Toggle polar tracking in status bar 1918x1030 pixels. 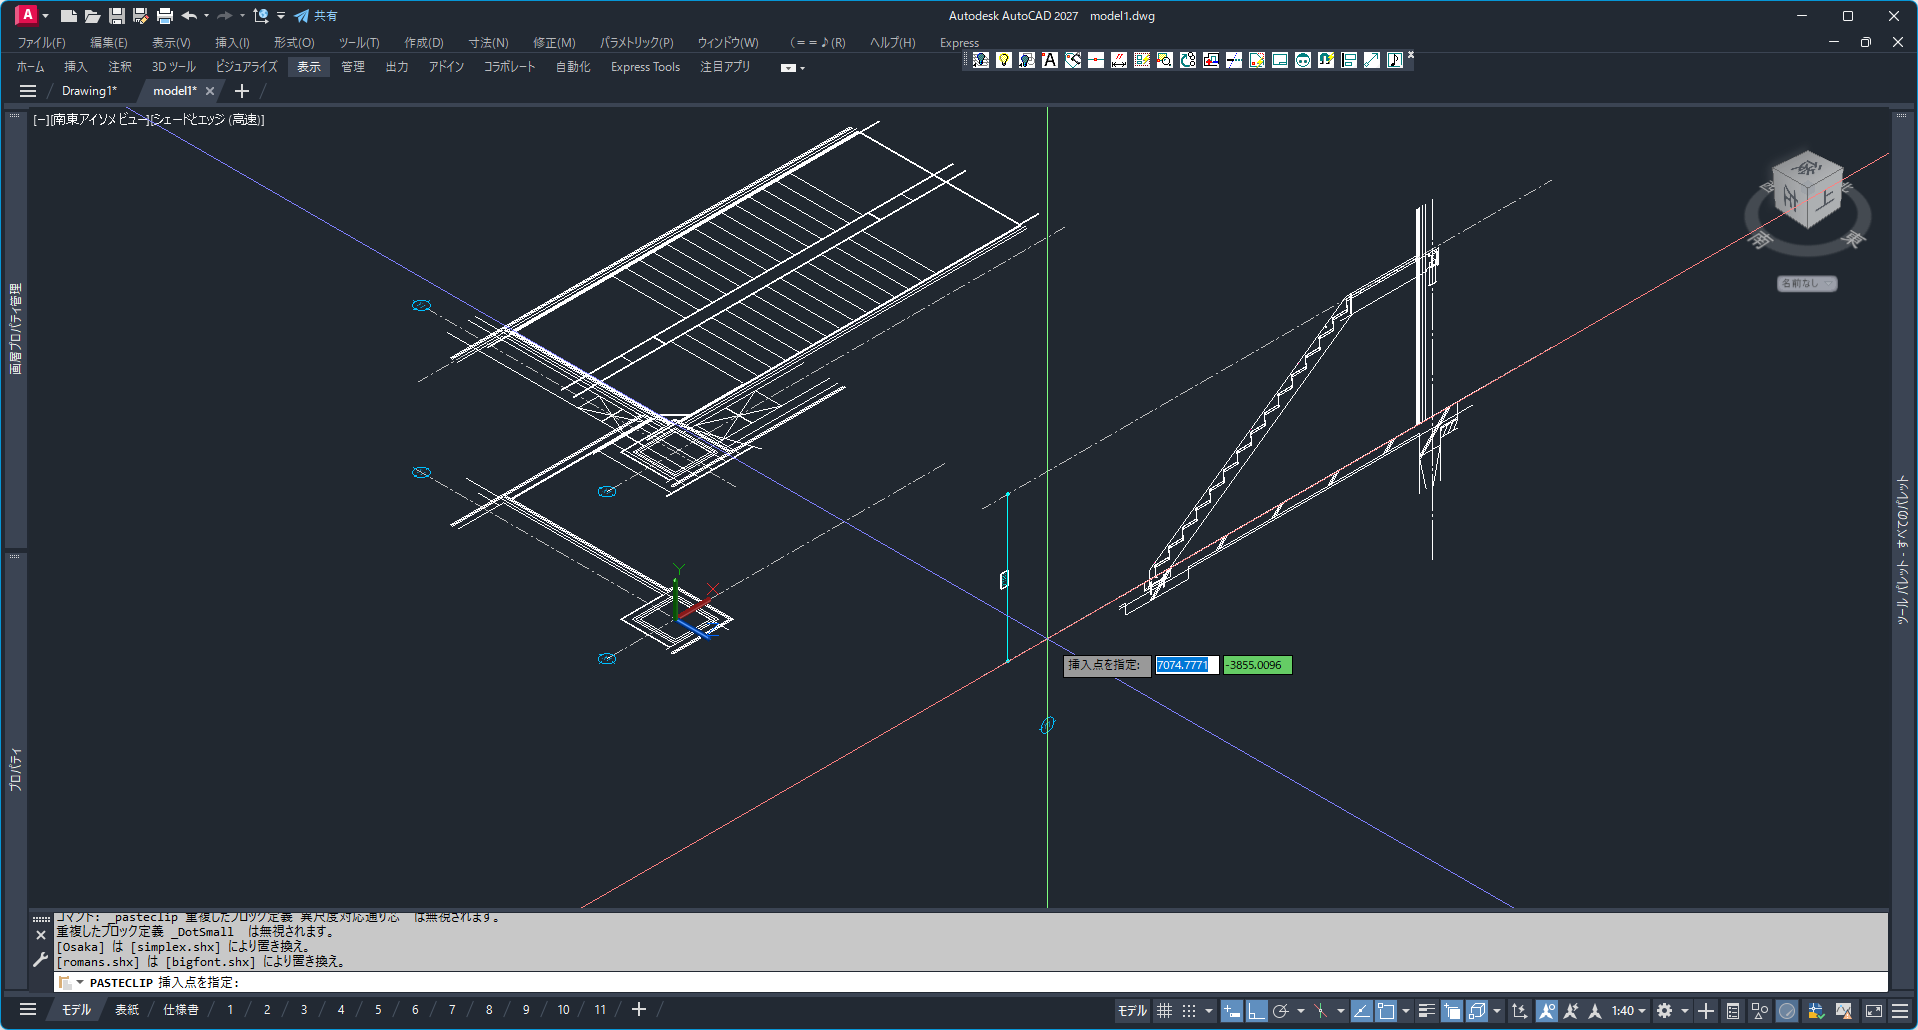(1280, 1011)
